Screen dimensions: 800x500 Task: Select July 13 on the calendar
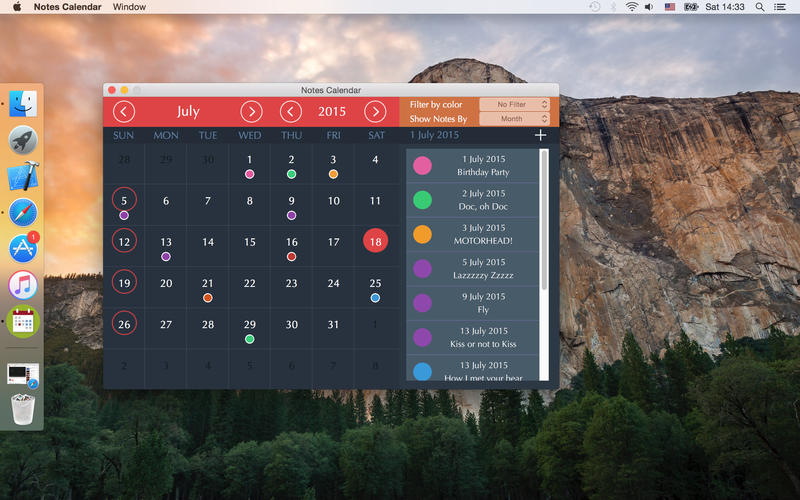(166, 247)
